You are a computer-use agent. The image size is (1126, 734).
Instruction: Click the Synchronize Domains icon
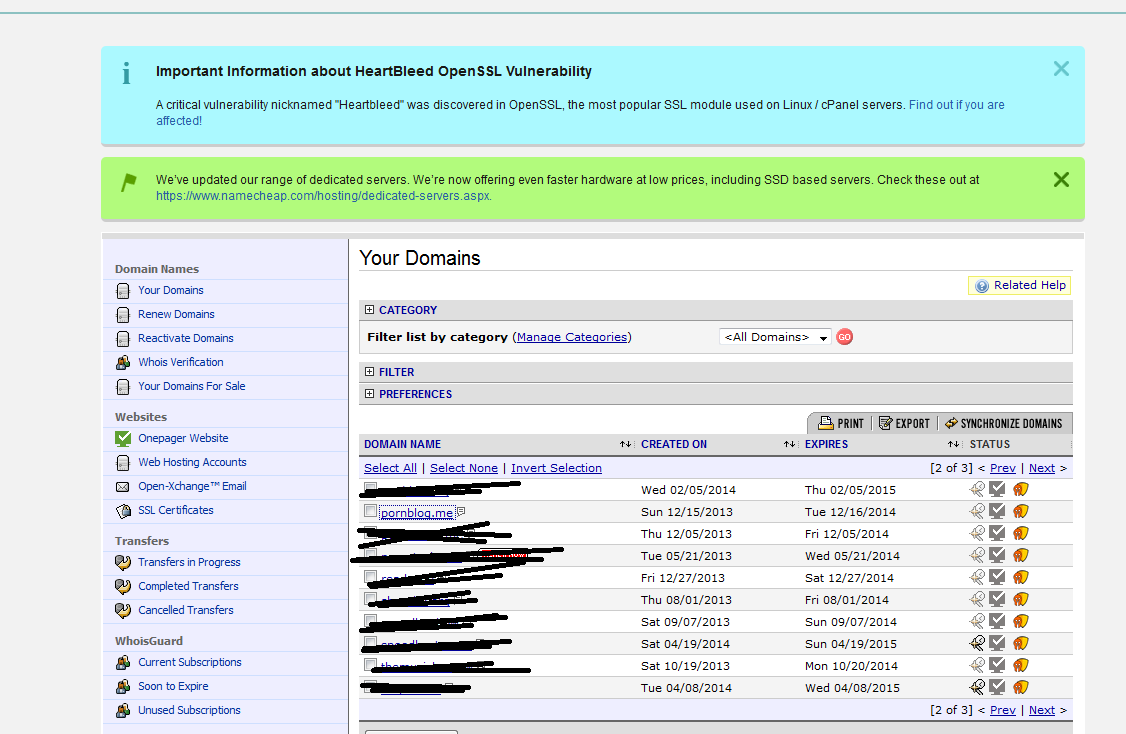click(x=951, y=423)
